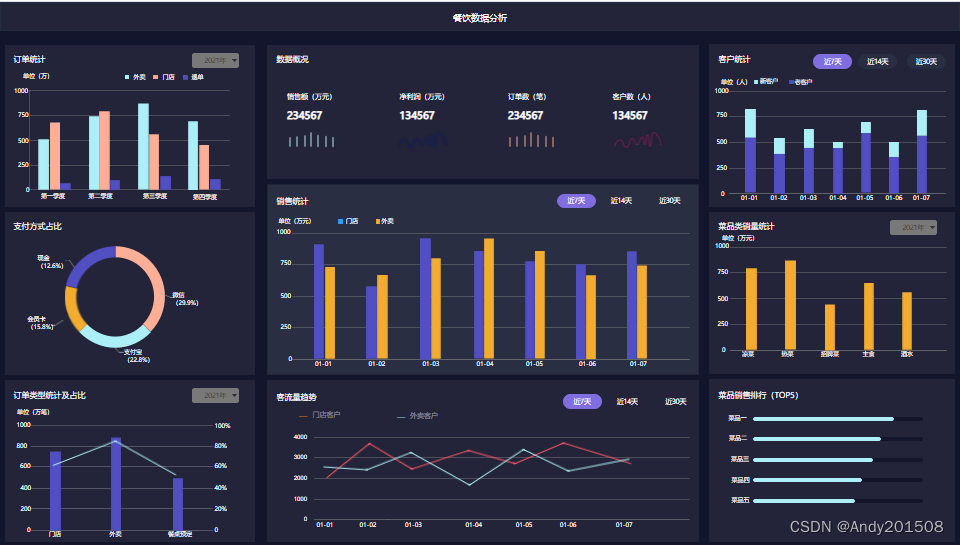Click the 第一季度 axis label

tap(53, 196)
